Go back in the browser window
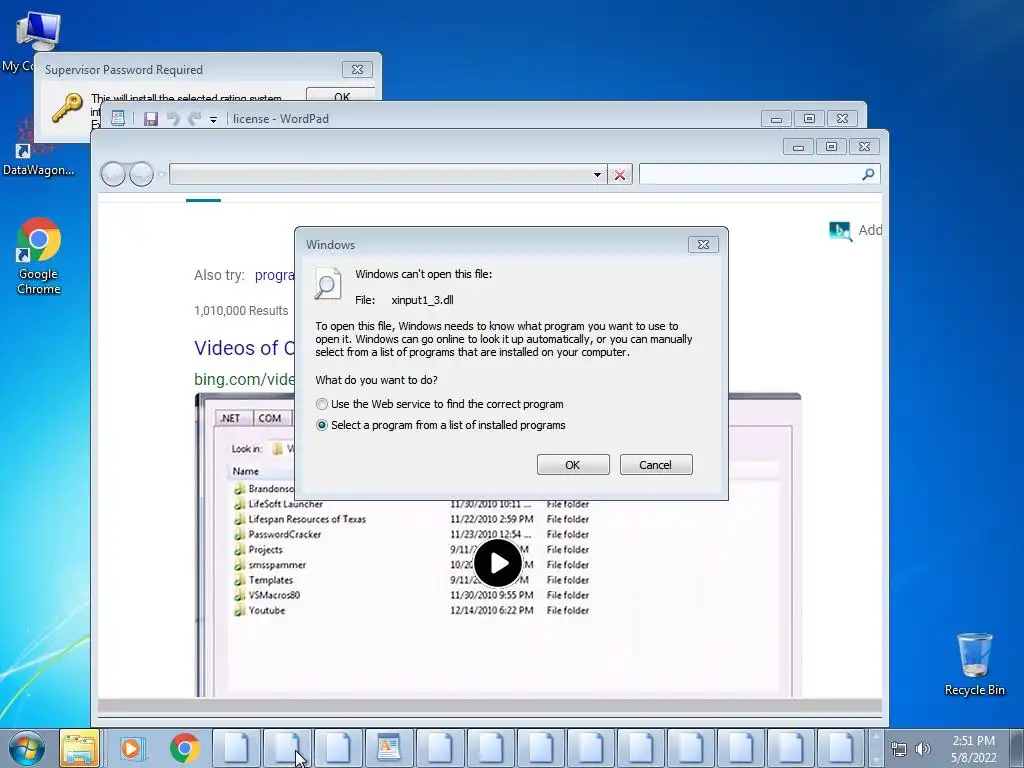Screen dimensions: 1024x768 (x=113, y=174)
